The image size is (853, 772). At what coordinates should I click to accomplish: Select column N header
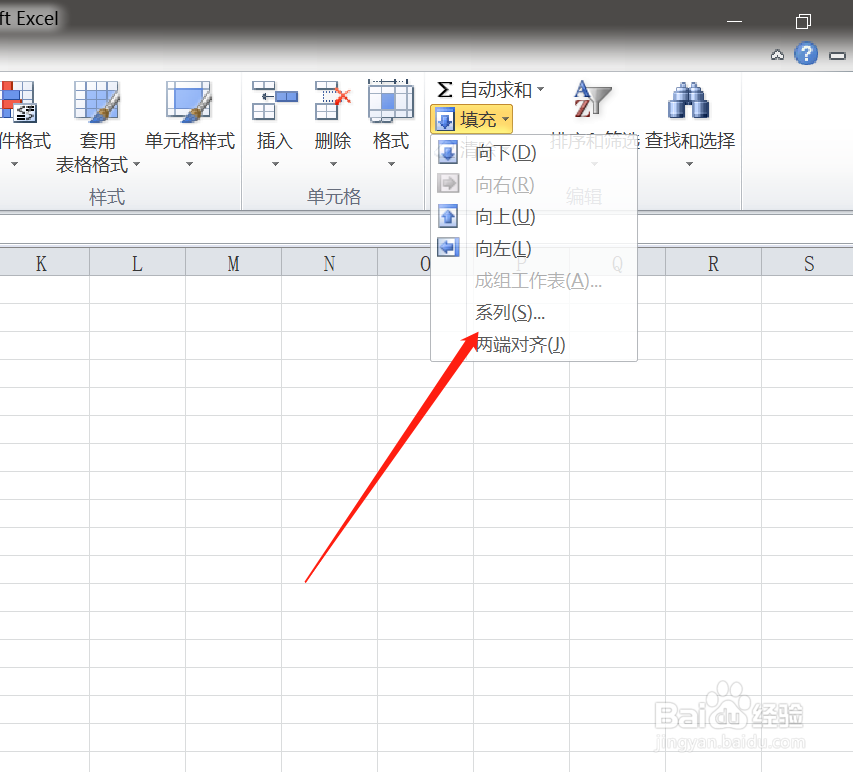330,263
